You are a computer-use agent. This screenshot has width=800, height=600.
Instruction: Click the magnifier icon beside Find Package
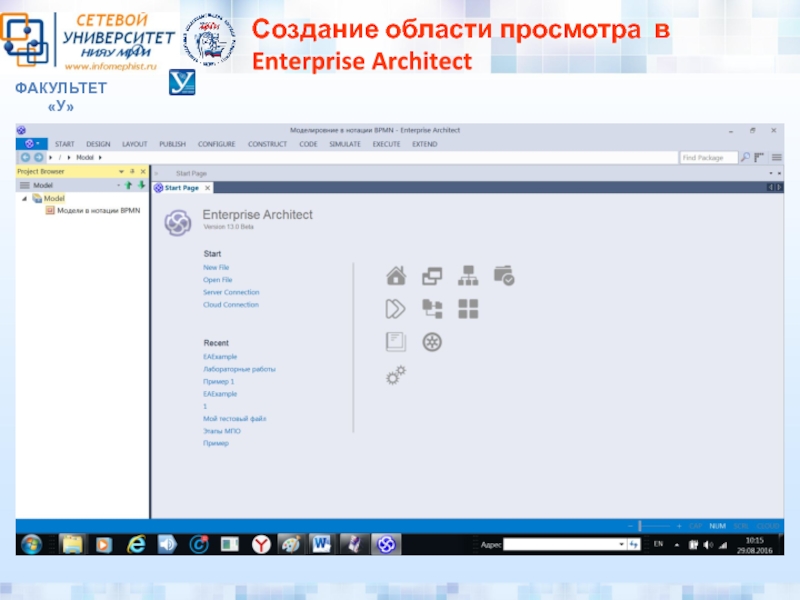click(x=745, y=157)
